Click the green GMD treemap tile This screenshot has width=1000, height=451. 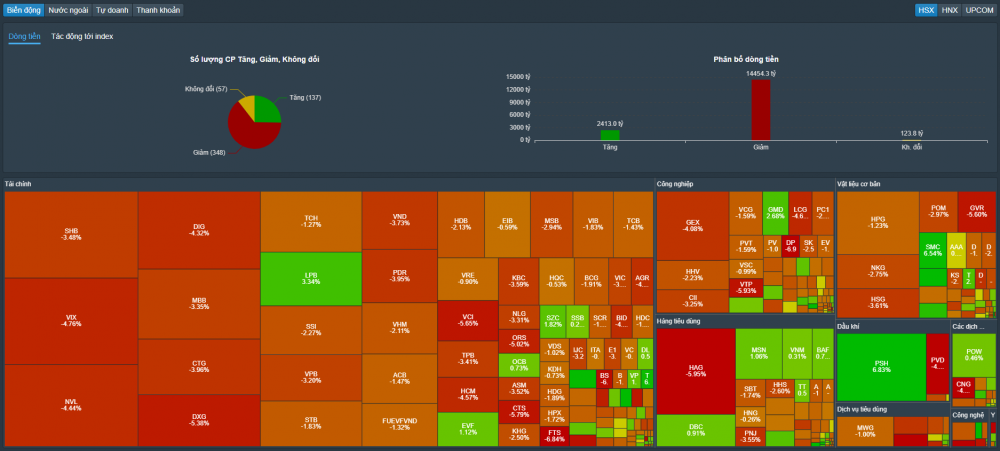(x=775, y=212)
